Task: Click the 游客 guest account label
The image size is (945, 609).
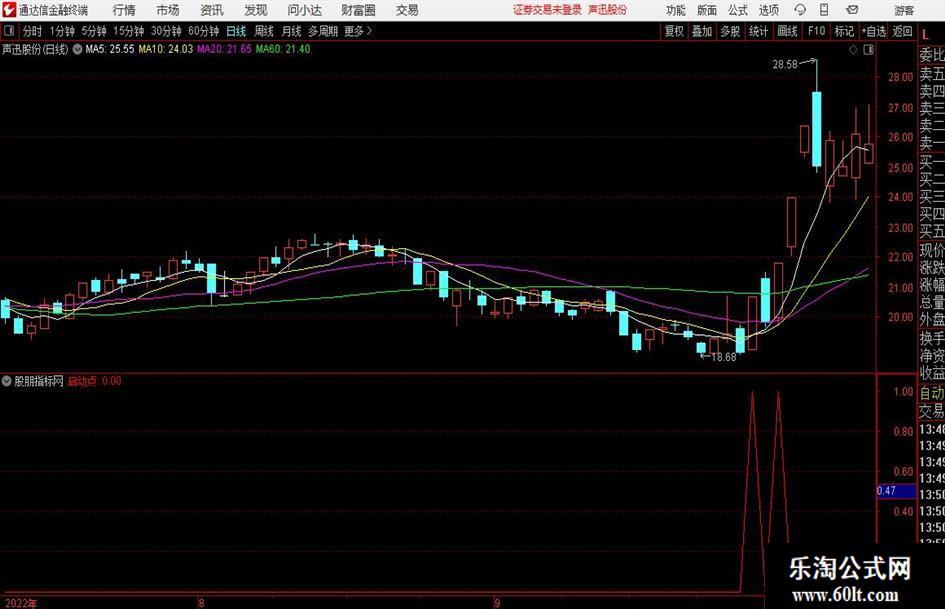Action: (x=904, y=10)
